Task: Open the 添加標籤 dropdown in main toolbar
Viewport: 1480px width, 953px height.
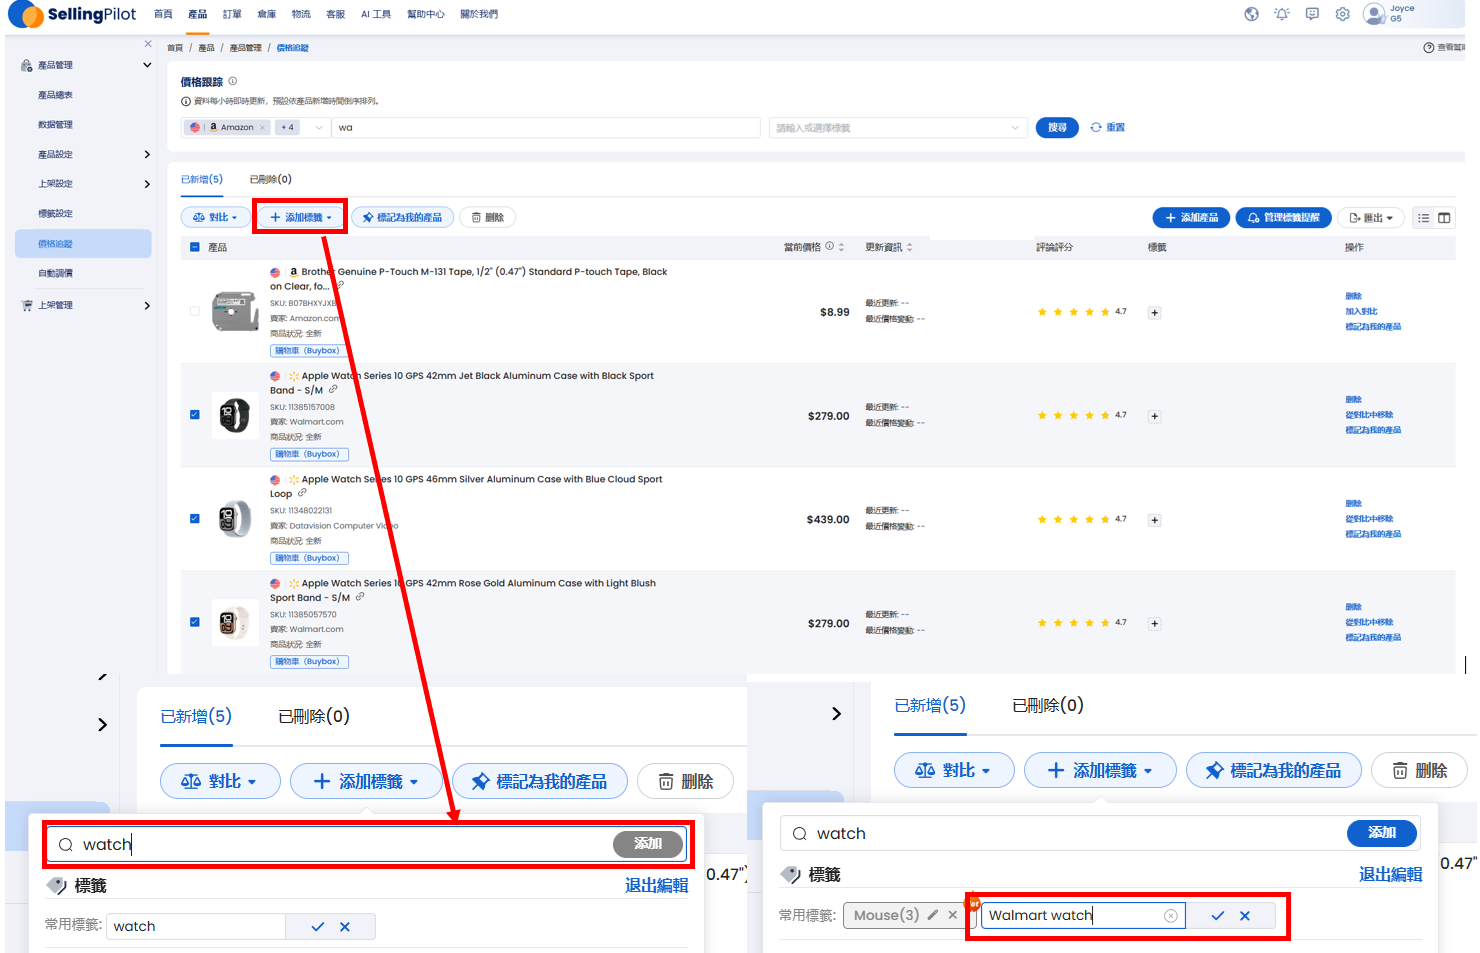Action: (x=301, y=217)
